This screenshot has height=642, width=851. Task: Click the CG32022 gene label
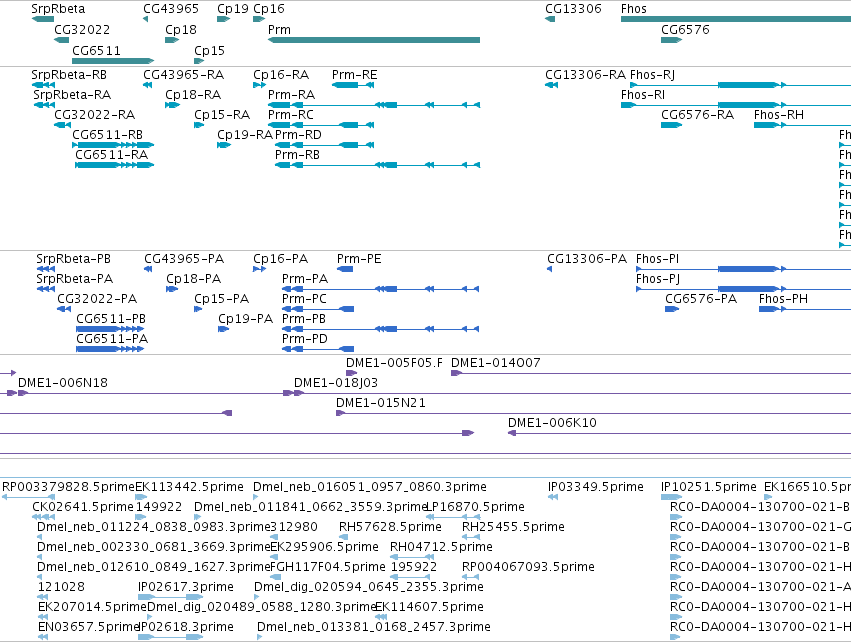[x=82, y=30]
